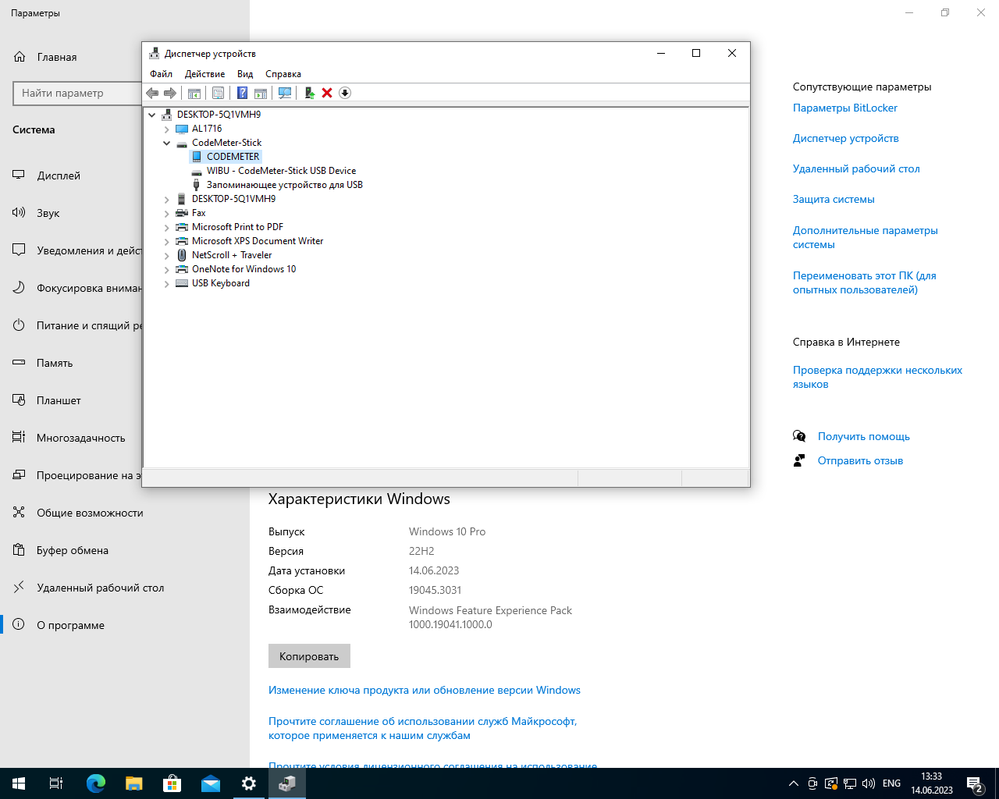Open the Действие menu
The height and width of the screenshot is (799, 999).
205,74
